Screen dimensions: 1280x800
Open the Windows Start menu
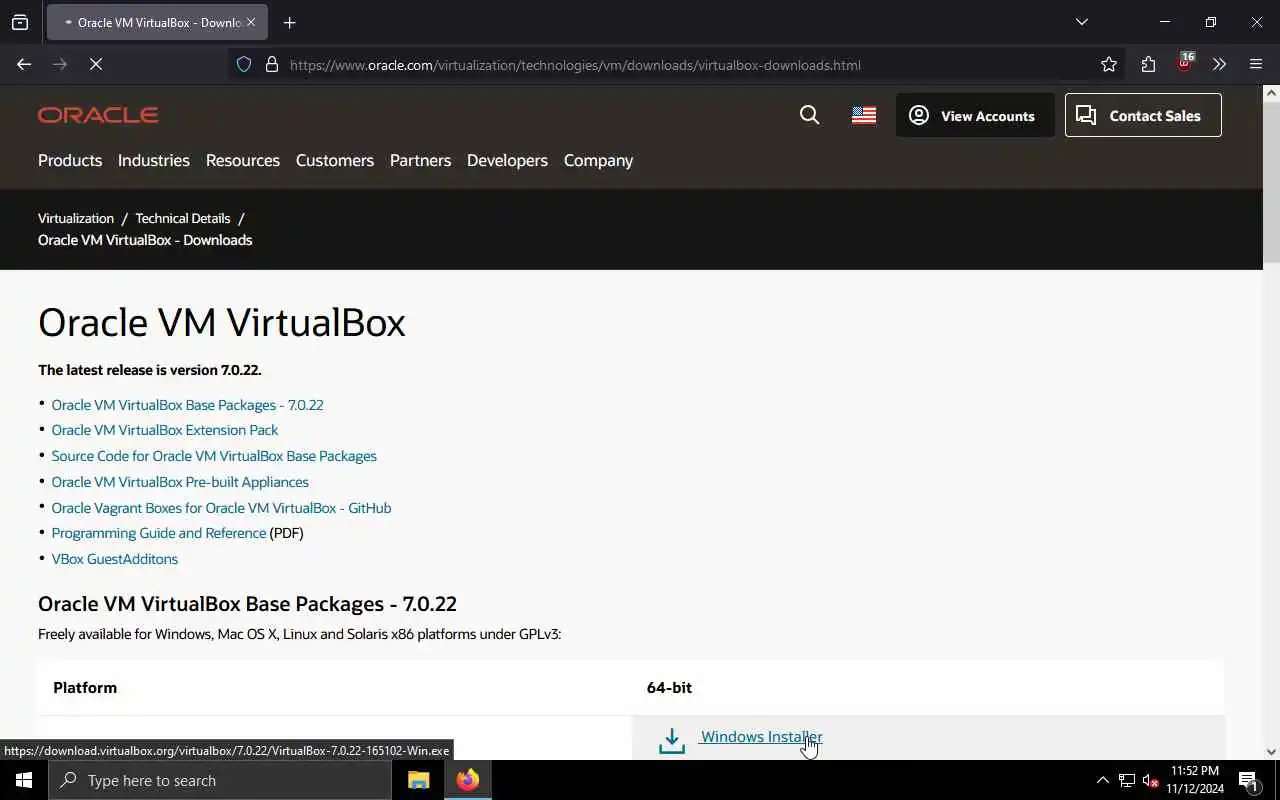(24, 780)
